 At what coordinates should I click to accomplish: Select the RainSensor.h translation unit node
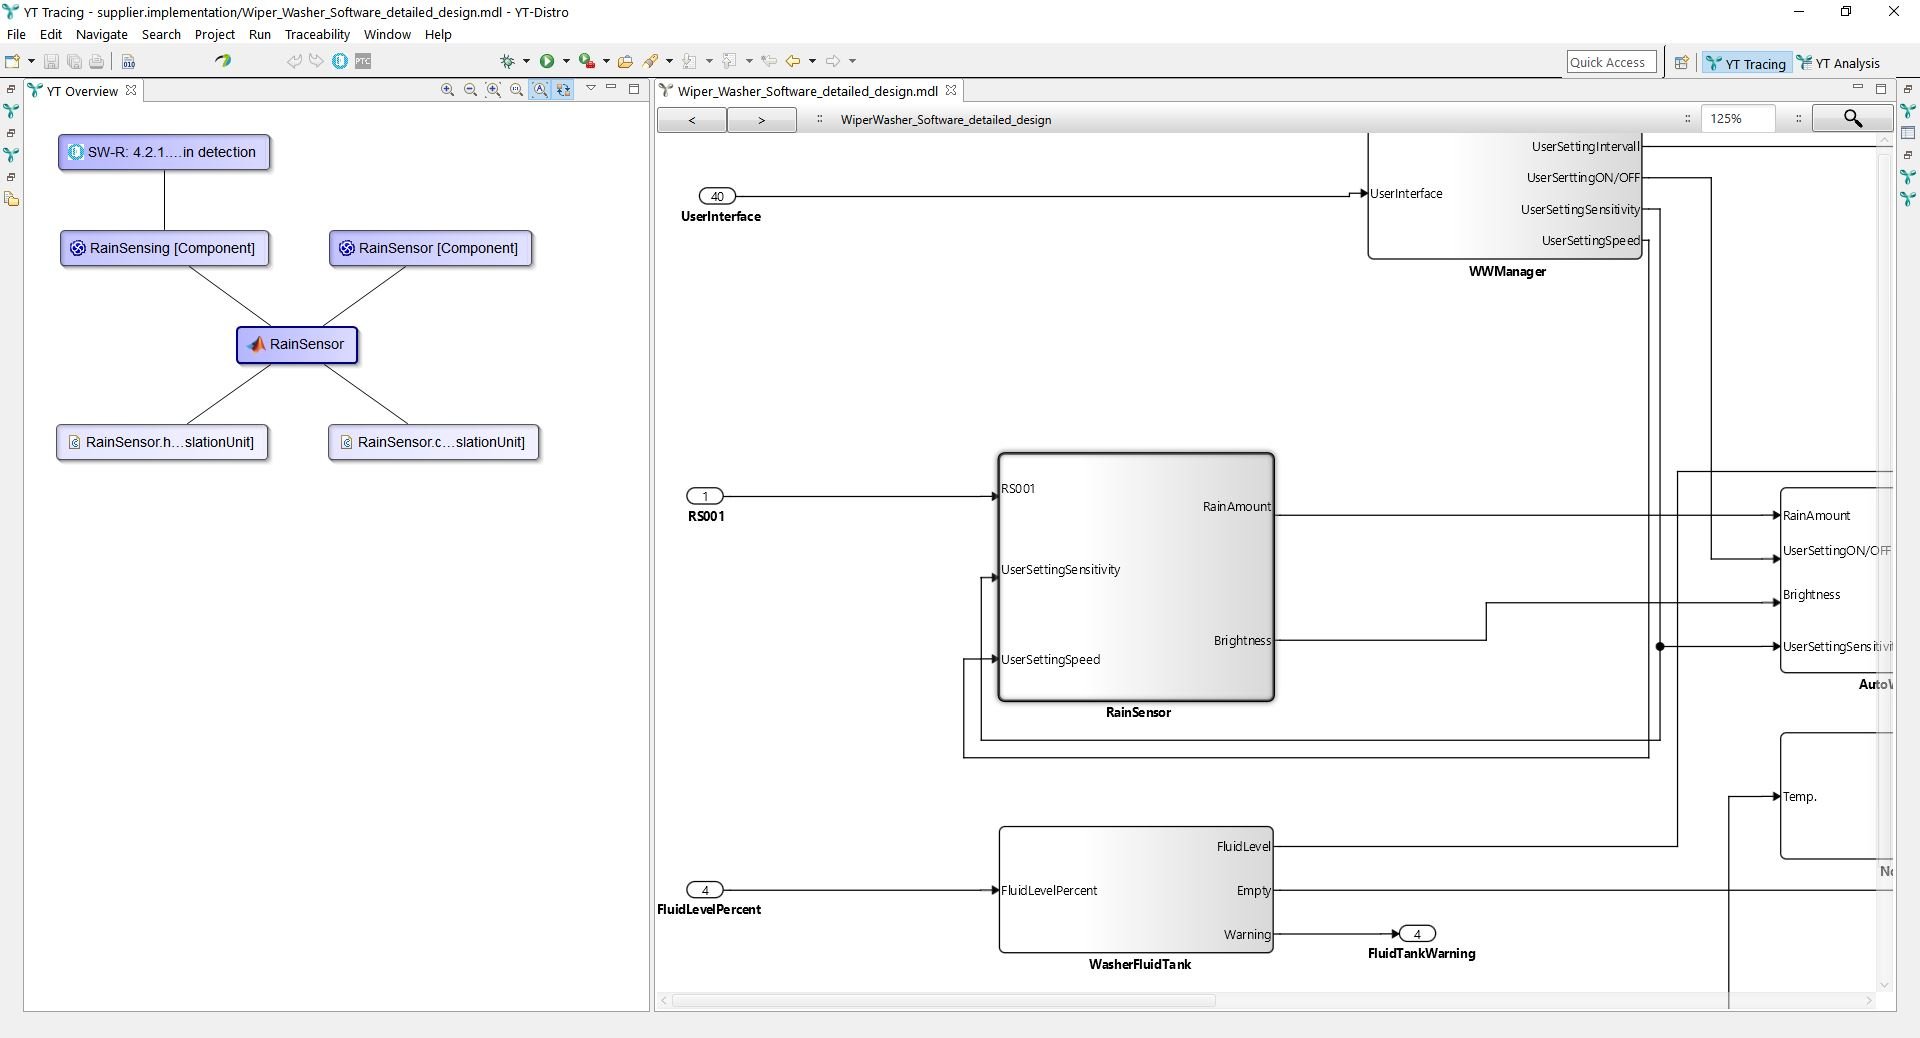[x=162, y=442]
